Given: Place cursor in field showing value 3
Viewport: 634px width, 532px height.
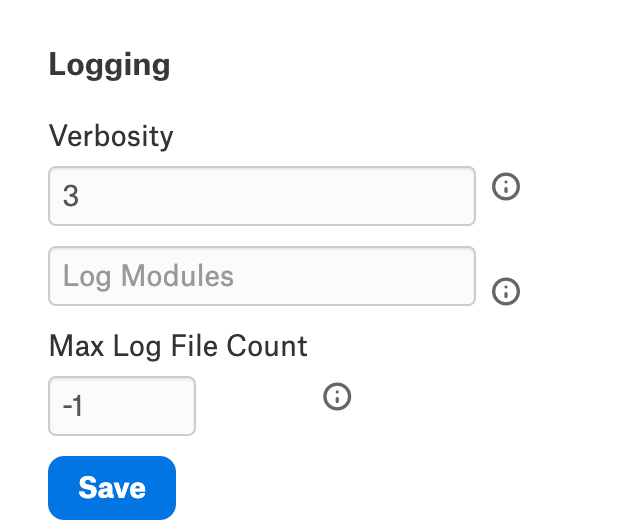Looking at the screenshot, I should (262, 196).
